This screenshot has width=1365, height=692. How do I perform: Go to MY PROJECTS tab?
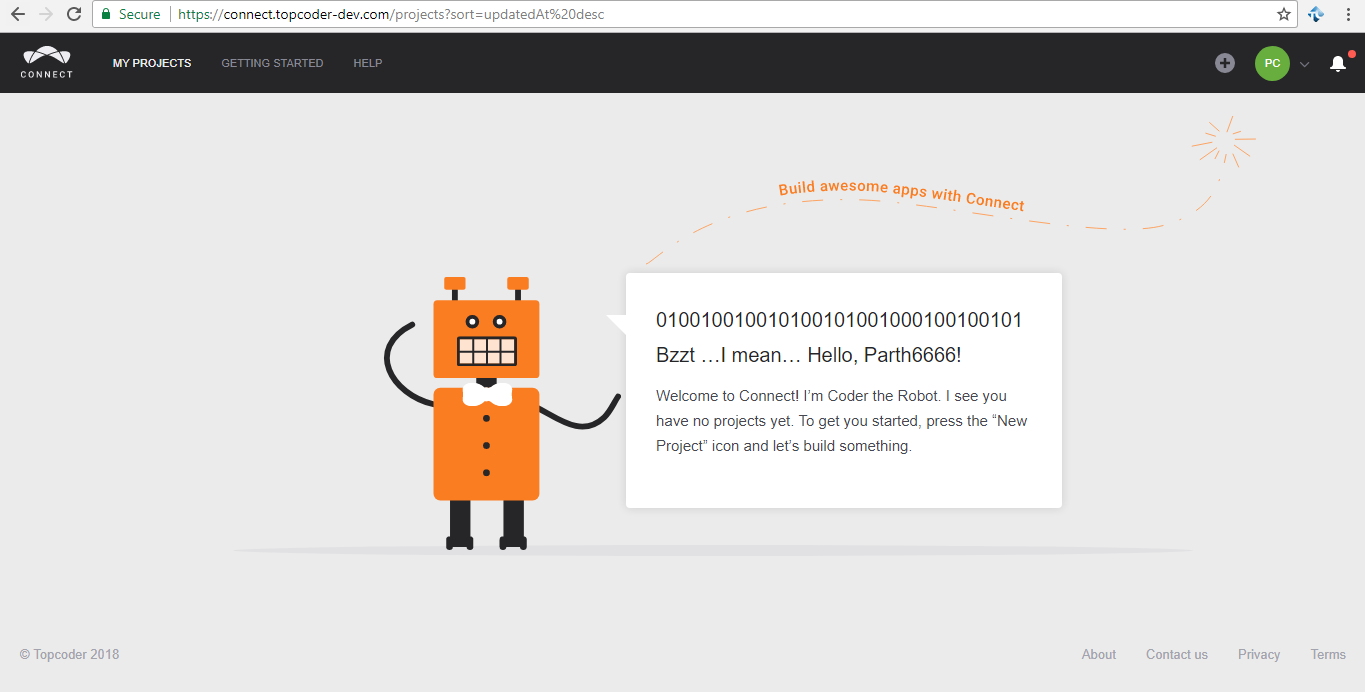click(152, 63)
